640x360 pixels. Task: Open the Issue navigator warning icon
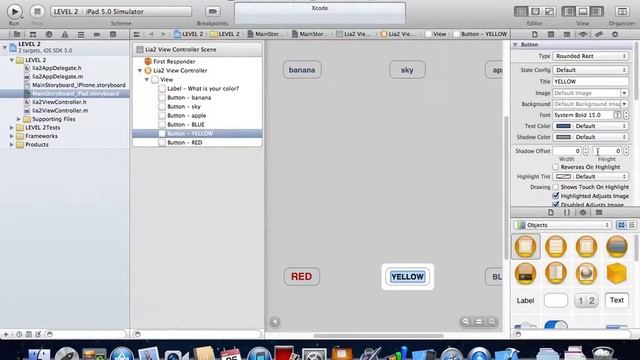65,34
